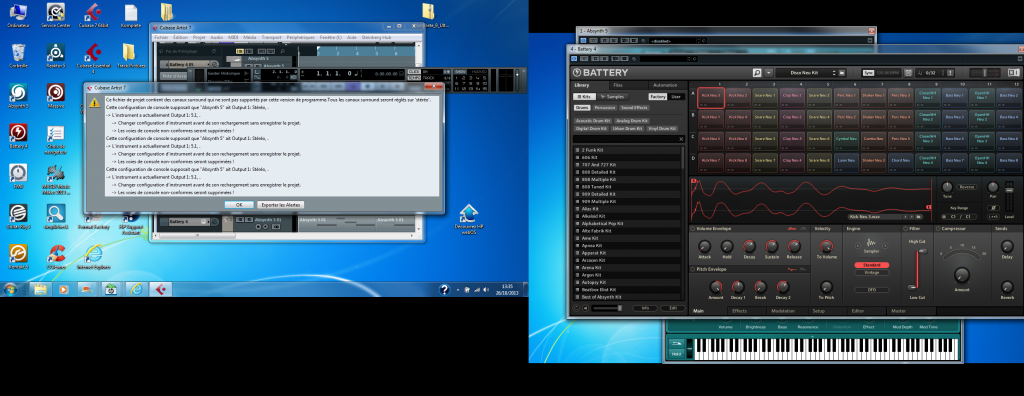The image size is (1024, 396).
Task: Open Windows Explorer from the taskbar
Action: click(40, 289)
